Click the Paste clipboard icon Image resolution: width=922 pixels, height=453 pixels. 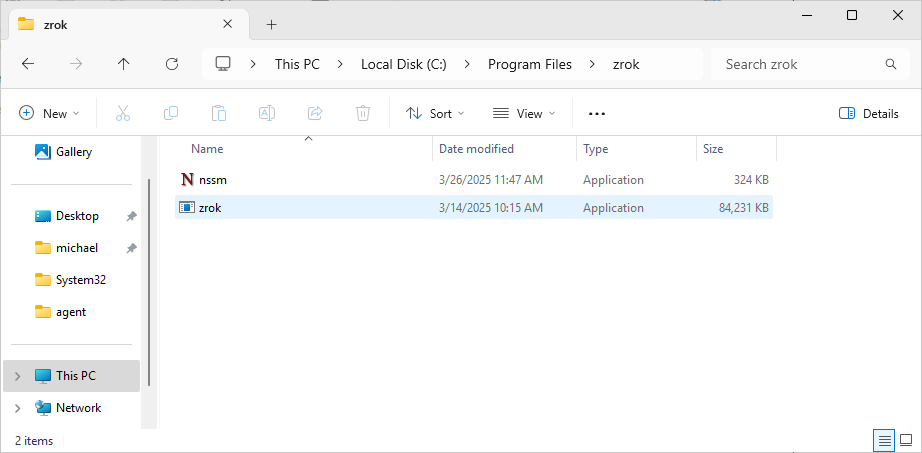(x=219, y=113)
